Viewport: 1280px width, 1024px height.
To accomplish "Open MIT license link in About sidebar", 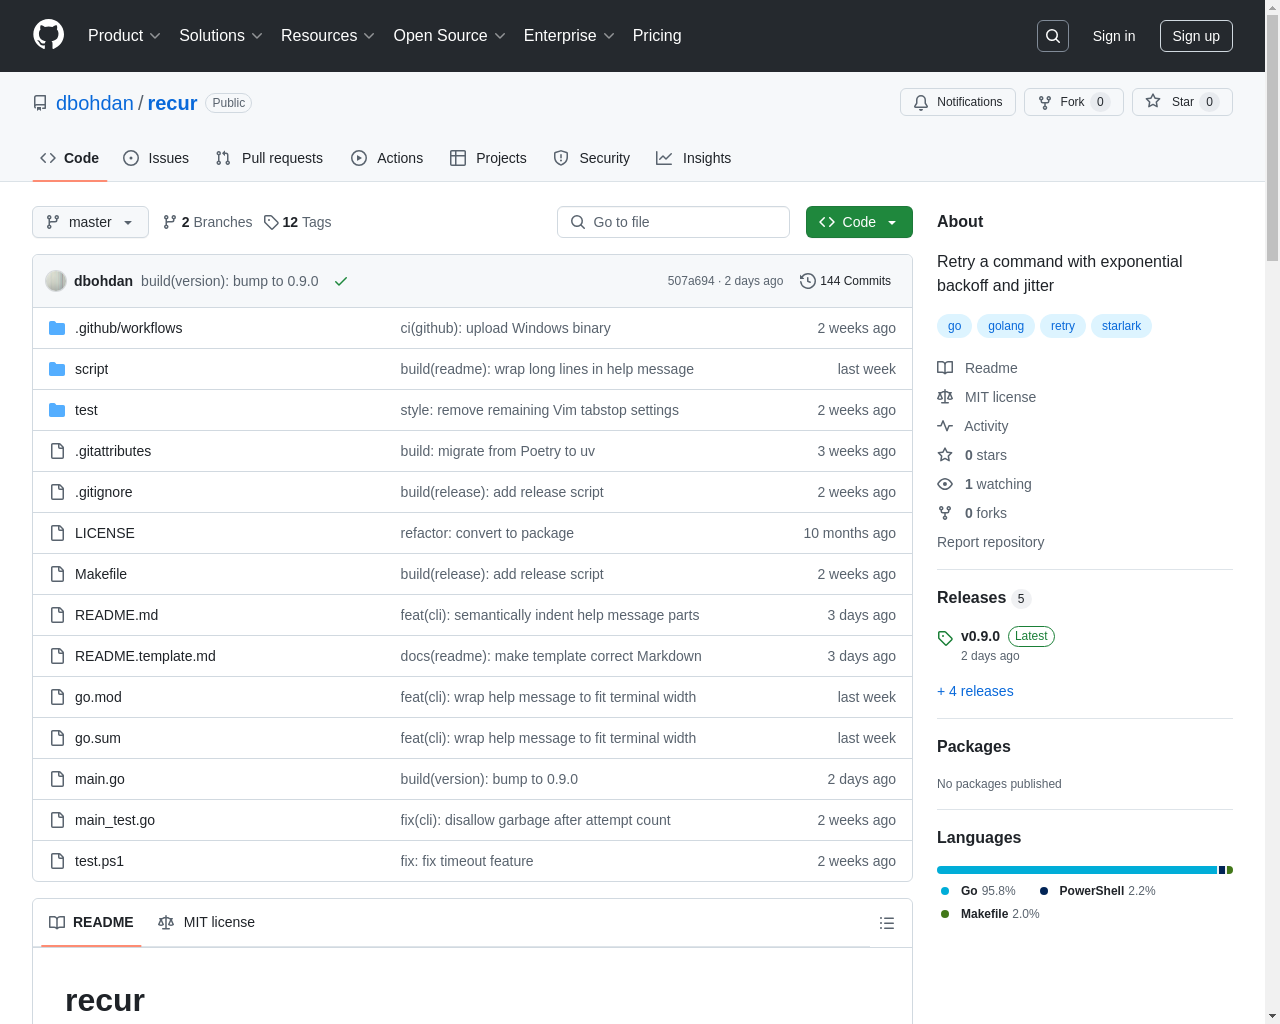I will click(x=986, y=397).
